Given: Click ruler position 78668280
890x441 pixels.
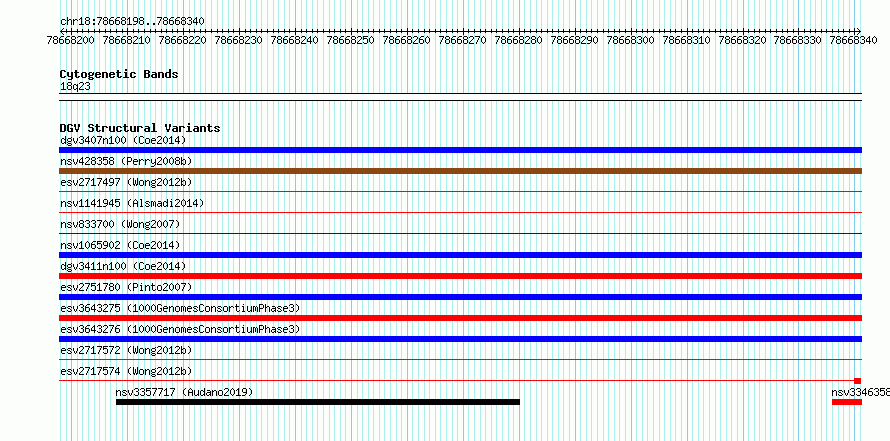Looking at the screenshot, I should [x=519, y=40].
